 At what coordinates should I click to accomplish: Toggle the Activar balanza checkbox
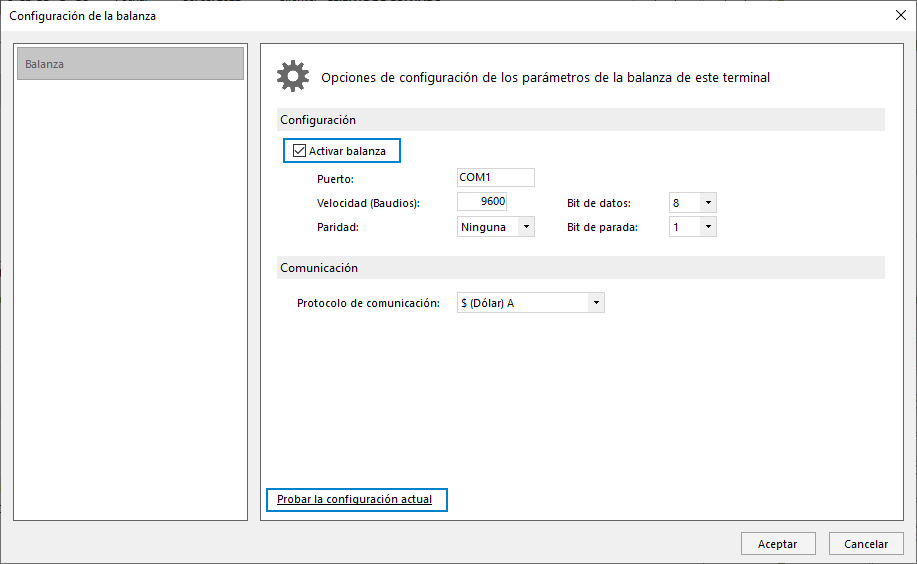(x=299, y=151)
